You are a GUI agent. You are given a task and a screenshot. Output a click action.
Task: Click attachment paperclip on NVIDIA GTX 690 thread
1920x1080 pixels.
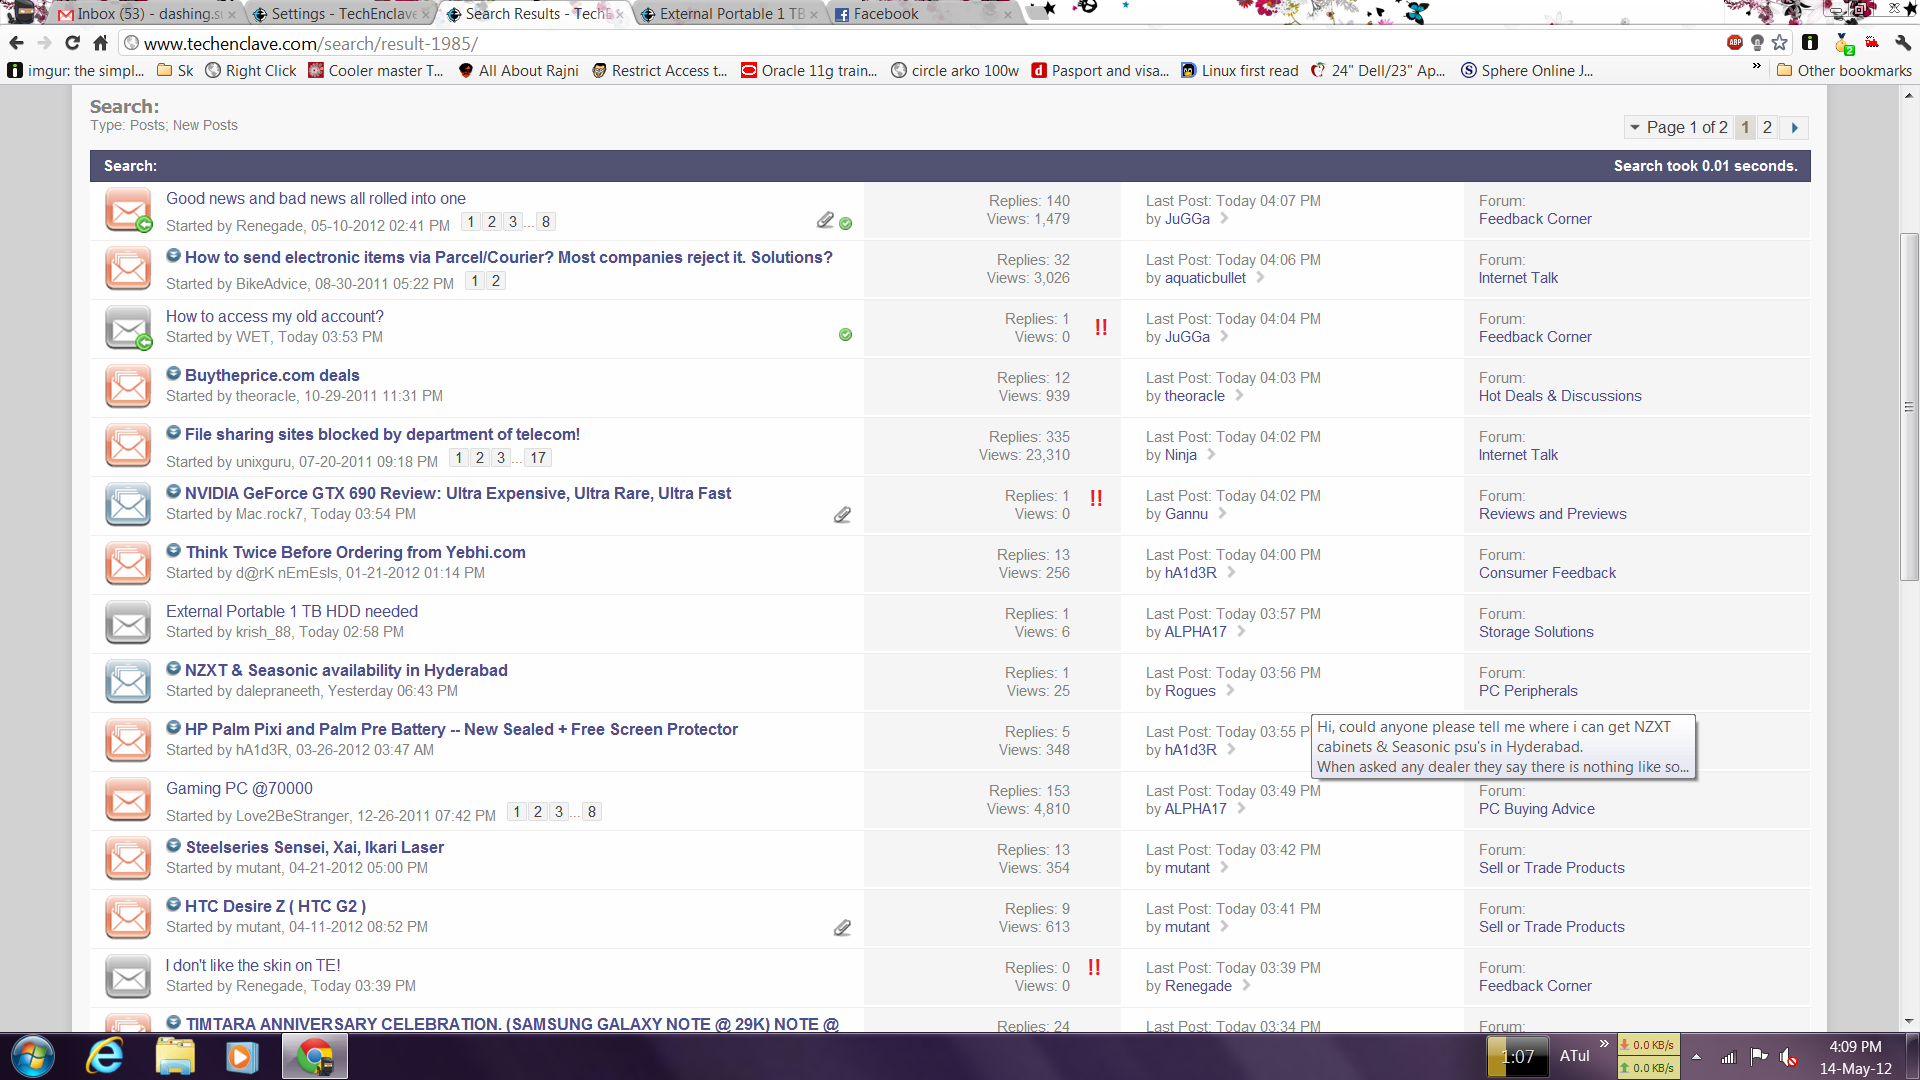[842, 515]
